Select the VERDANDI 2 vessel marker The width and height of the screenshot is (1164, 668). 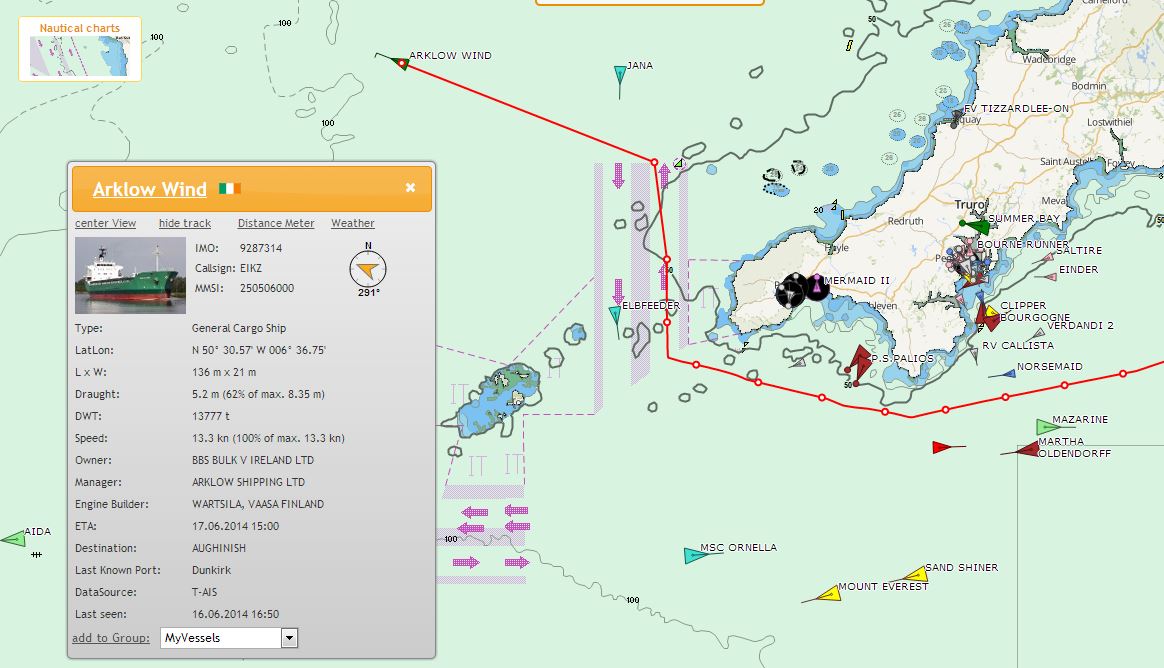(1038, 333)
